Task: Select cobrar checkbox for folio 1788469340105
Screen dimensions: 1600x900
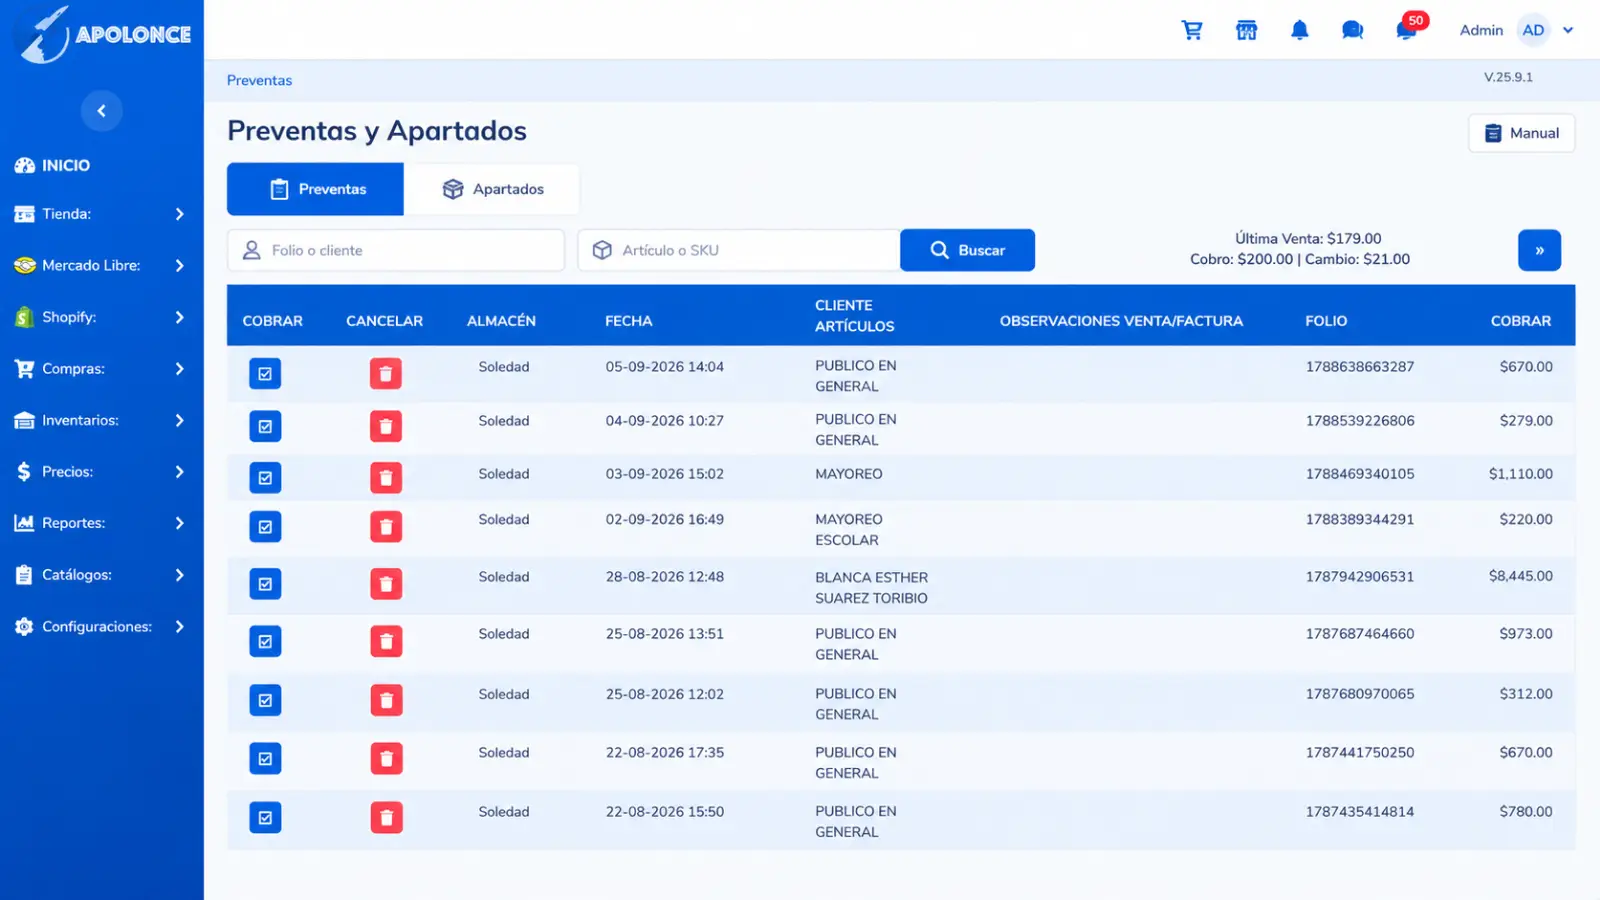Action: 265,478
